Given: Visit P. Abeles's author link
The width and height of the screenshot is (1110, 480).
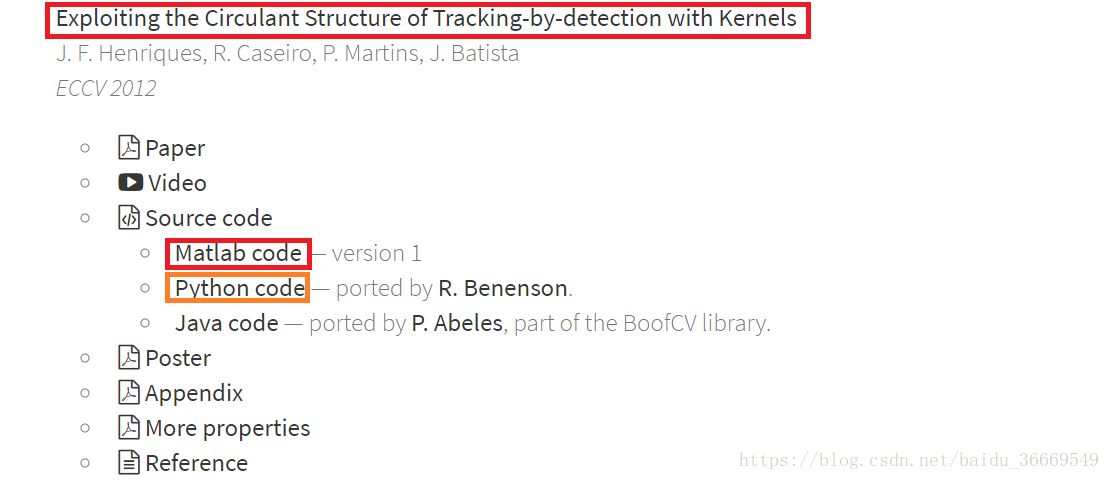Looking at the screenshot, I should [457, 324].
